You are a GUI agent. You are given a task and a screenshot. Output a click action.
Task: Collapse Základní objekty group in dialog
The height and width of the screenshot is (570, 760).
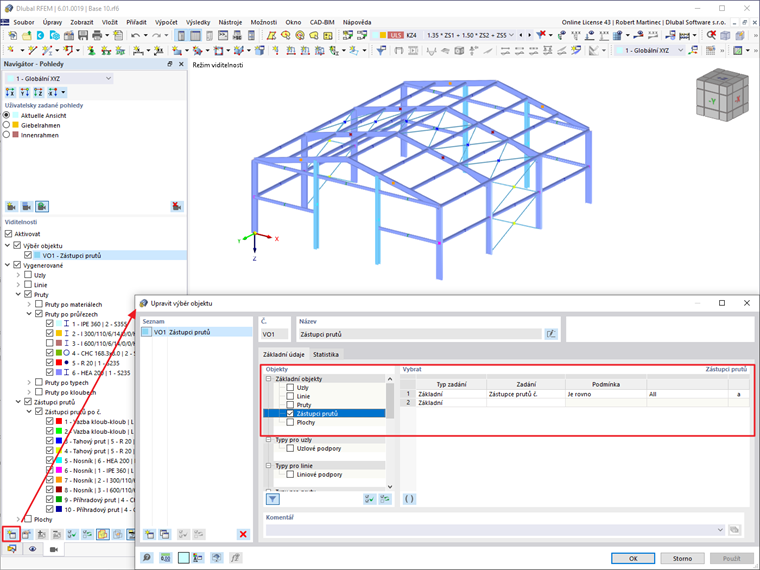[269, 379]
